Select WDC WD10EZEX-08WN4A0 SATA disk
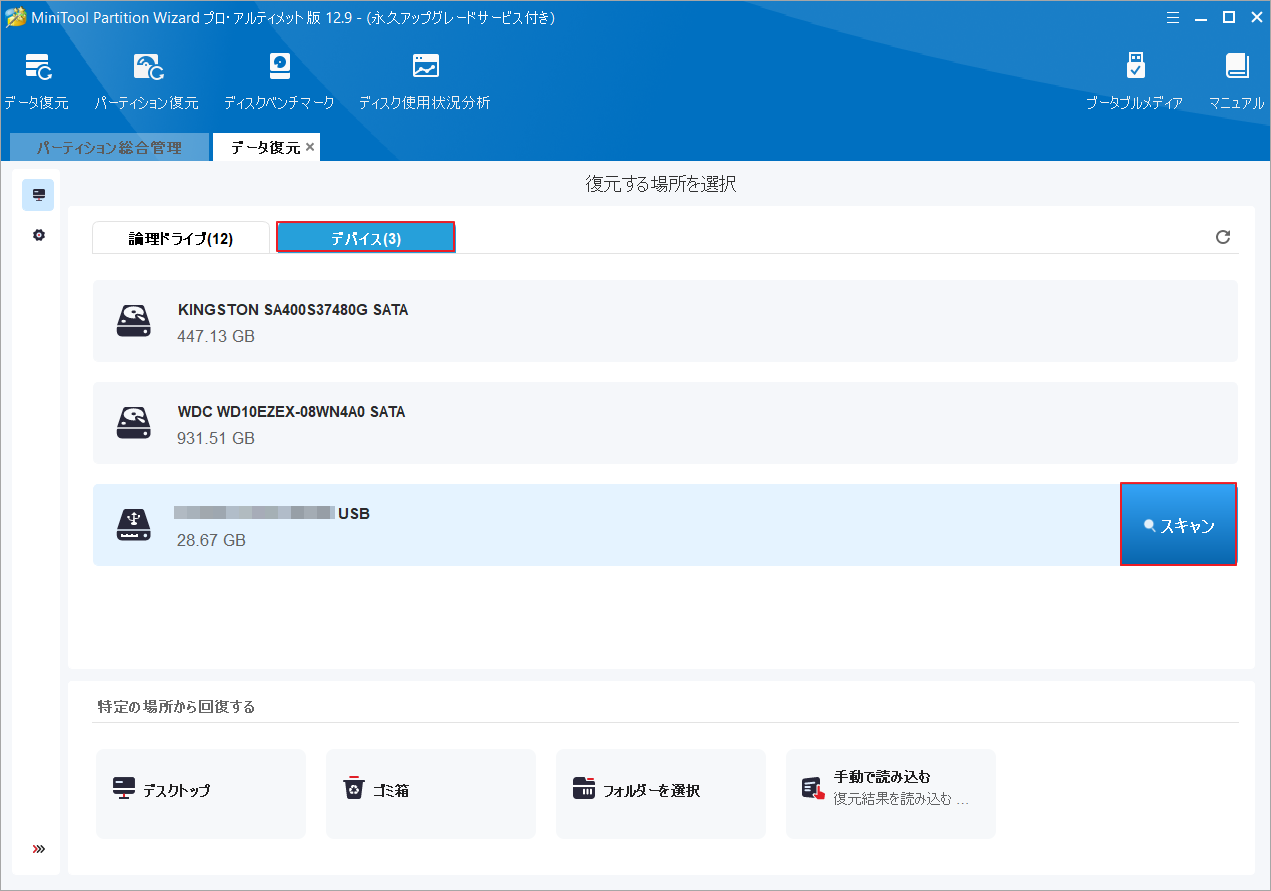 pos(665,423)
